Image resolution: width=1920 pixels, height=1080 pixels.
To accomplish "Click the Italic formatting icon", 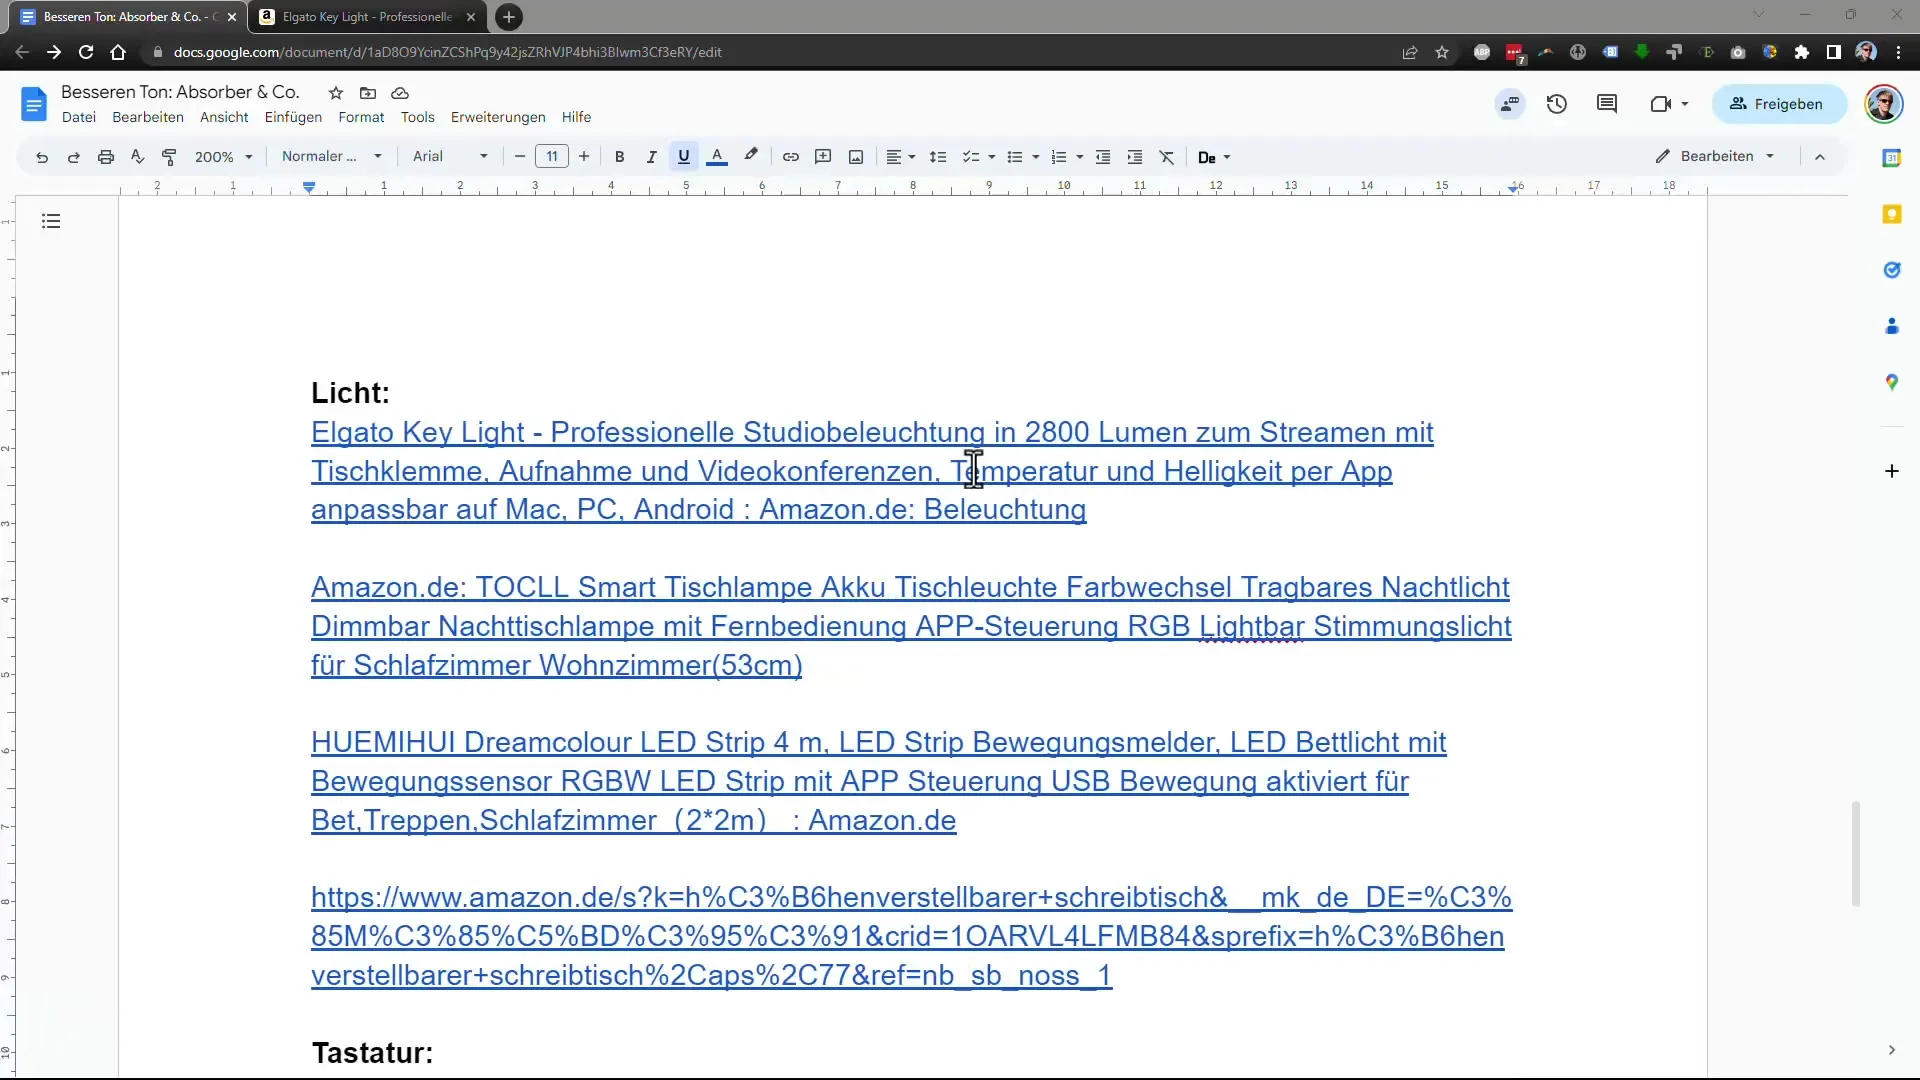I will (651, 157).
